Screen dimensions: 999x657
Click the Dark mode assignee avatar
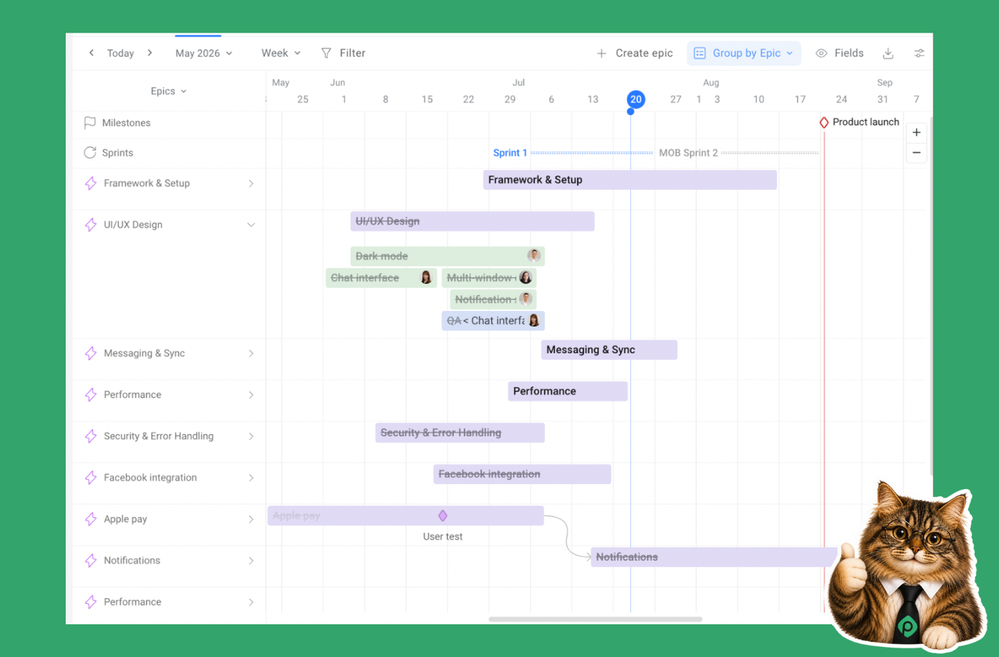534,256
